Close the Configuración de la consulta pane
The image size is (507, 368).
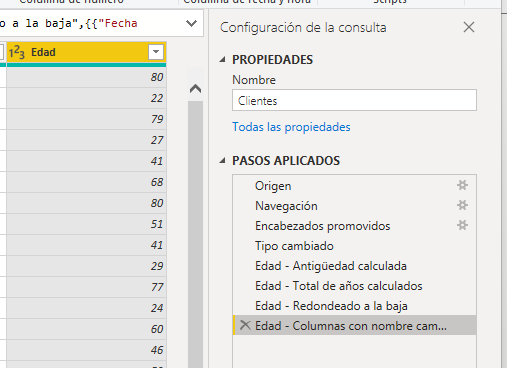[469, 27]
